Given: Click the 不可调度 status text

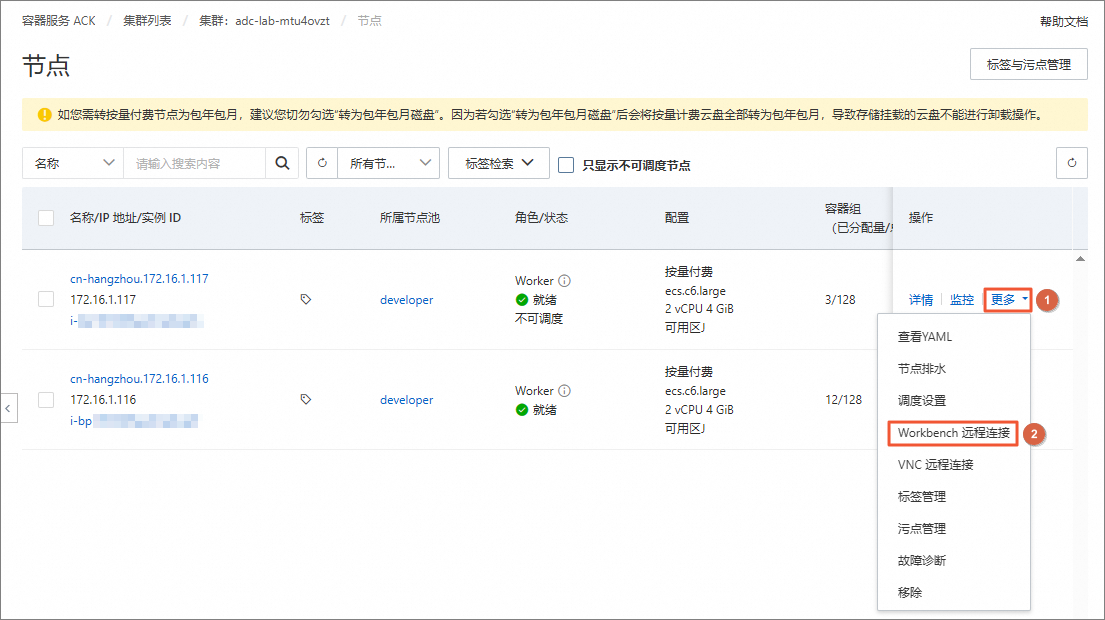Looking at the screenshot, I should [x=539, y=318].
